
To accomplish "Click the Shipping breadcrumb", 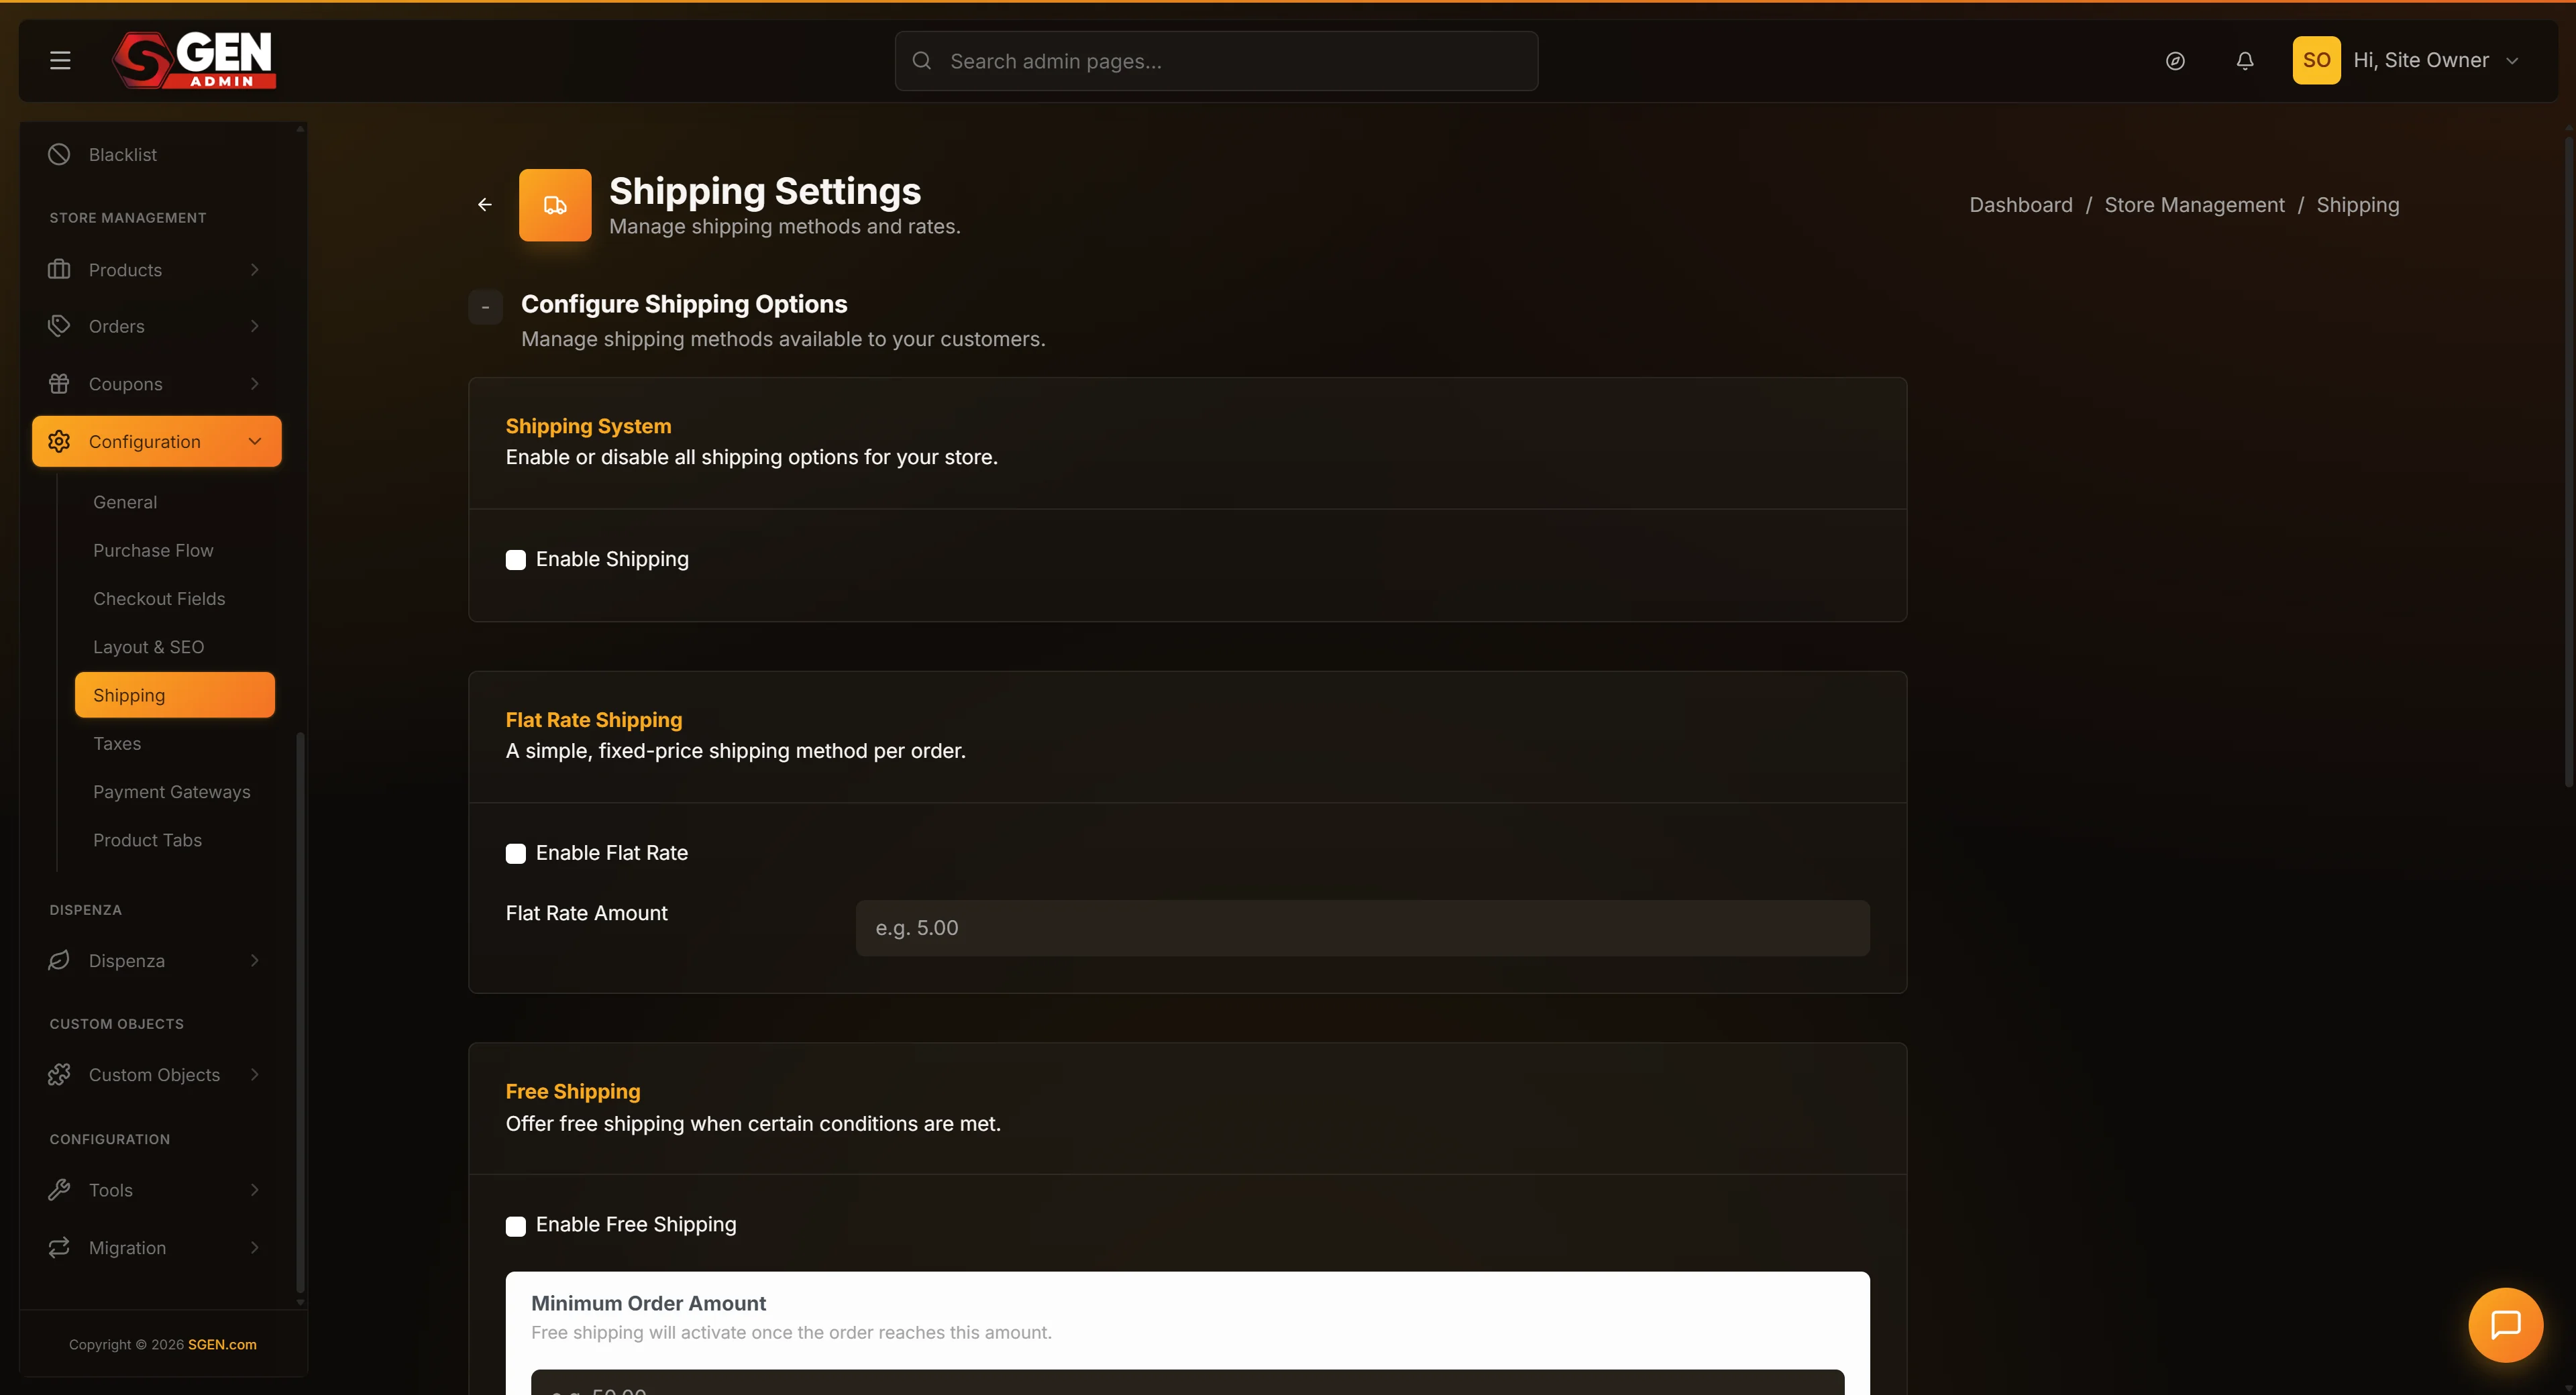I will [2357, 205].
